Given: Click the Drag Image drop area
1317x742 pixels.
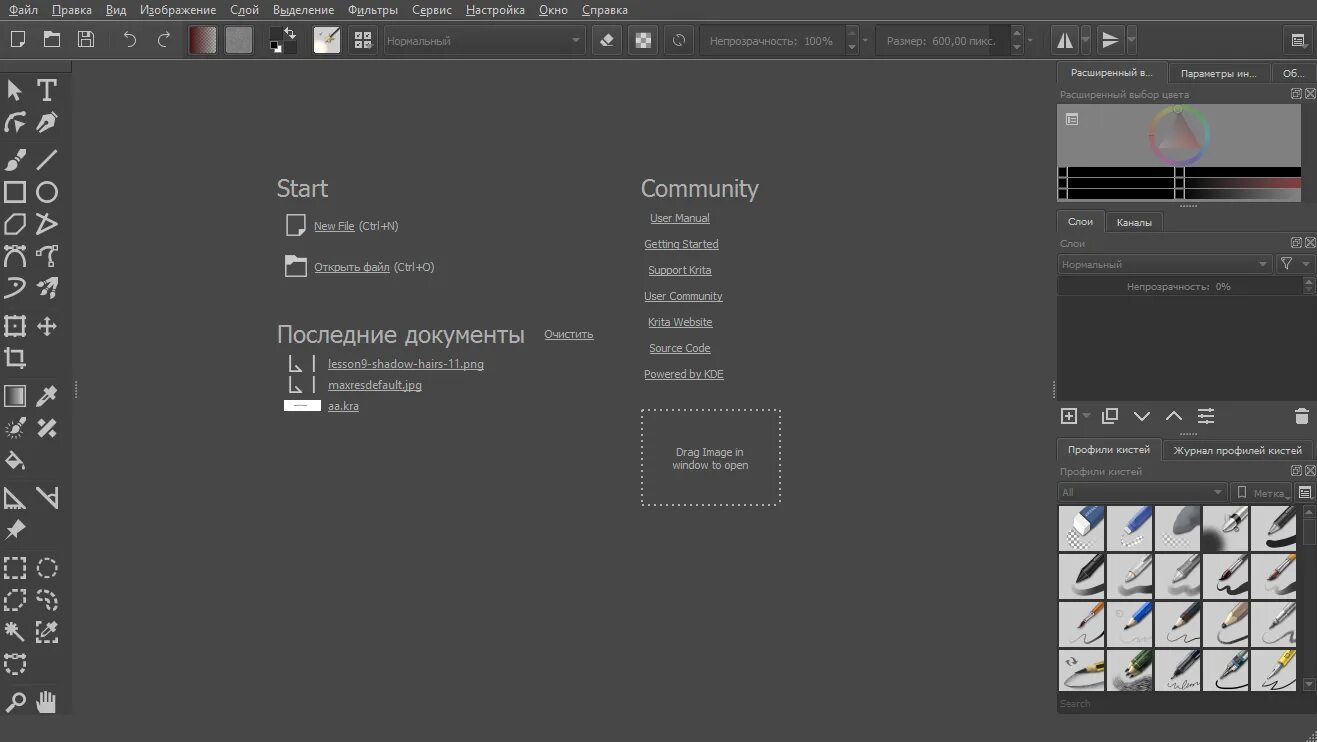Looking at the screenshot, I should (x=711, y=458).
